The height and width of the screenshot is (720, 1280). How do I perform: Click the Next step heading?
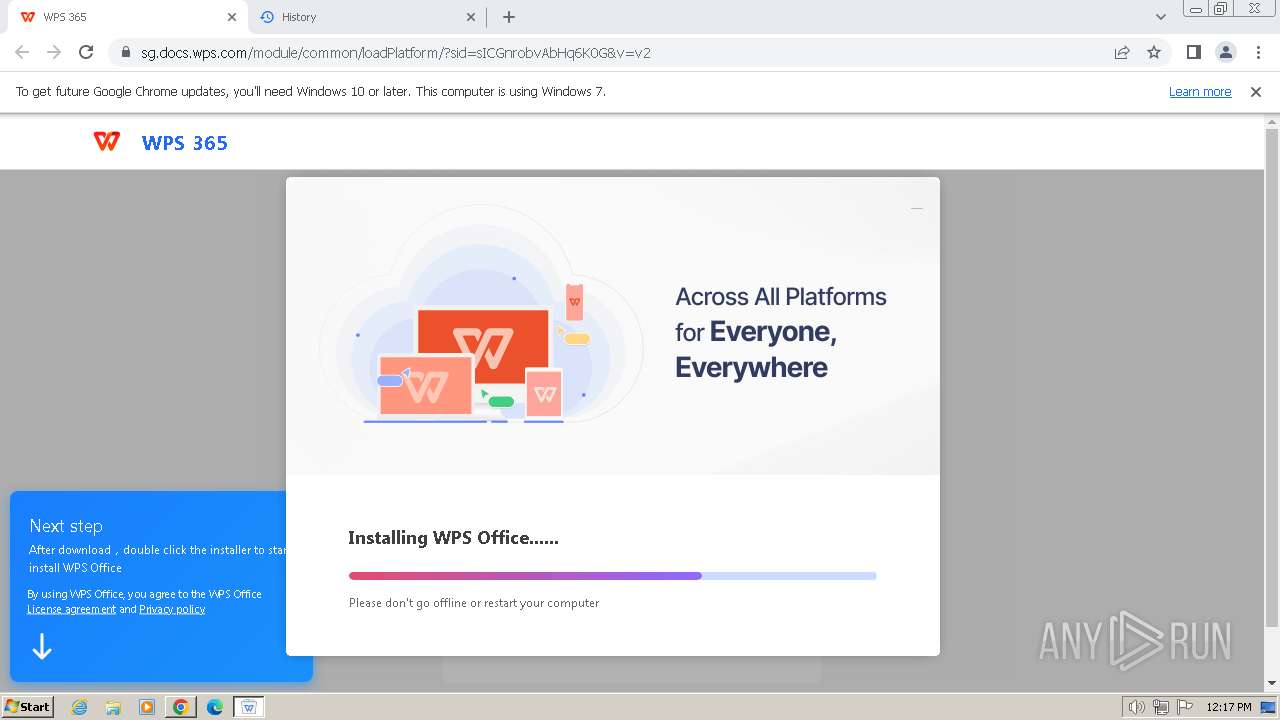[x=66, y=526]
